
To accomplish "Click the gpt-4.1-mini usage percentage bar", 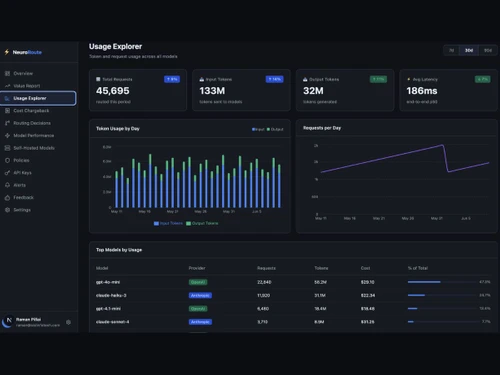I will point(442,309).
